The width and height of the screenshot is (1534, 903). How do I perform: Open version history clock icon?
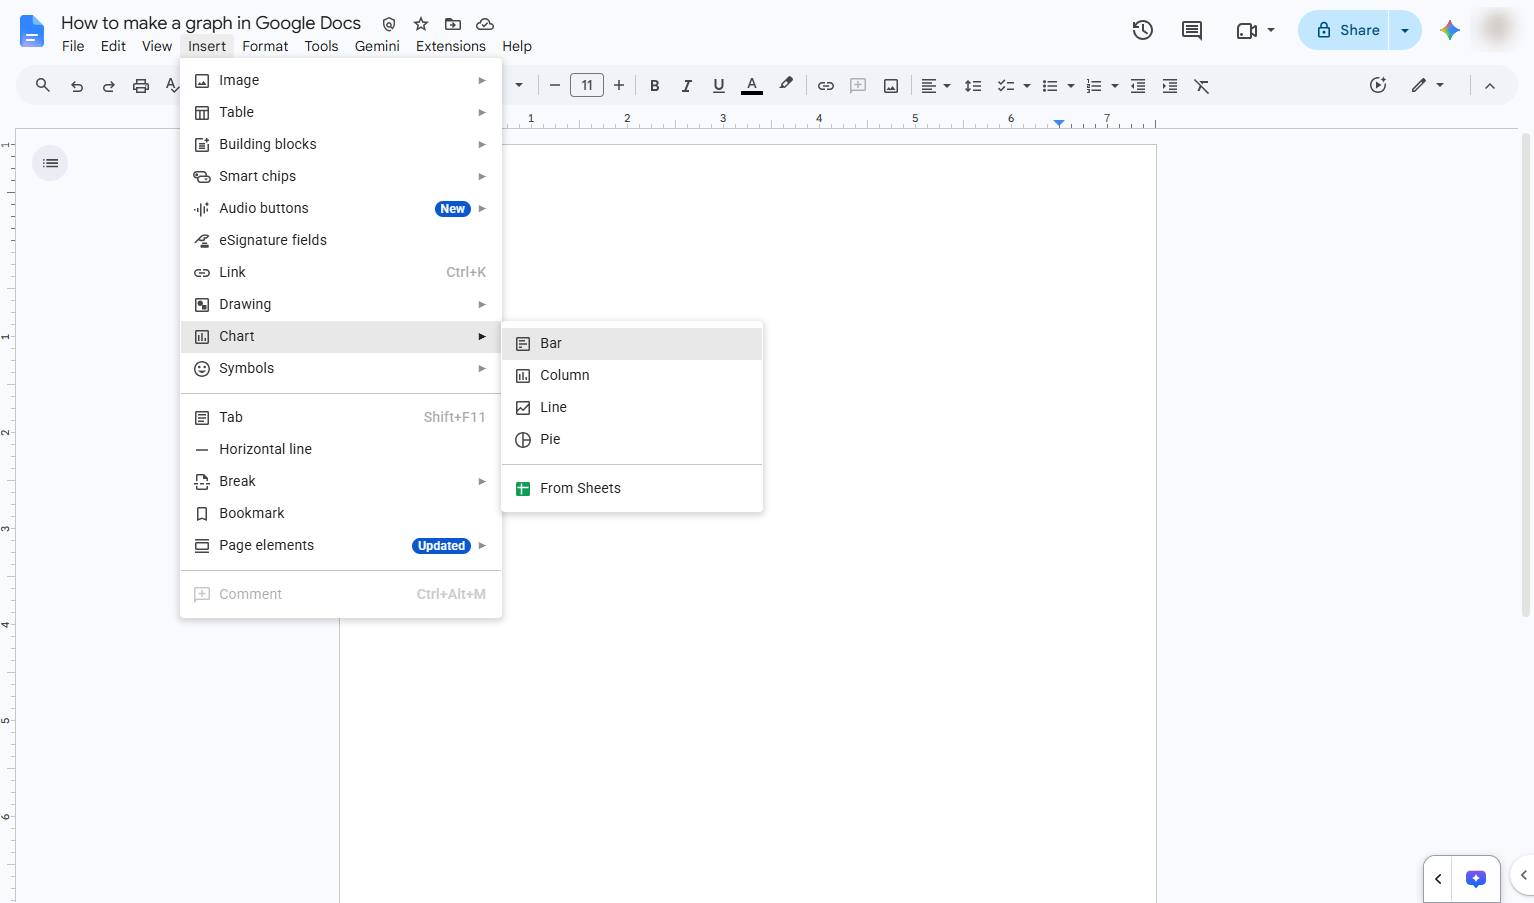pyautogui.click(x=1143, y=30)
